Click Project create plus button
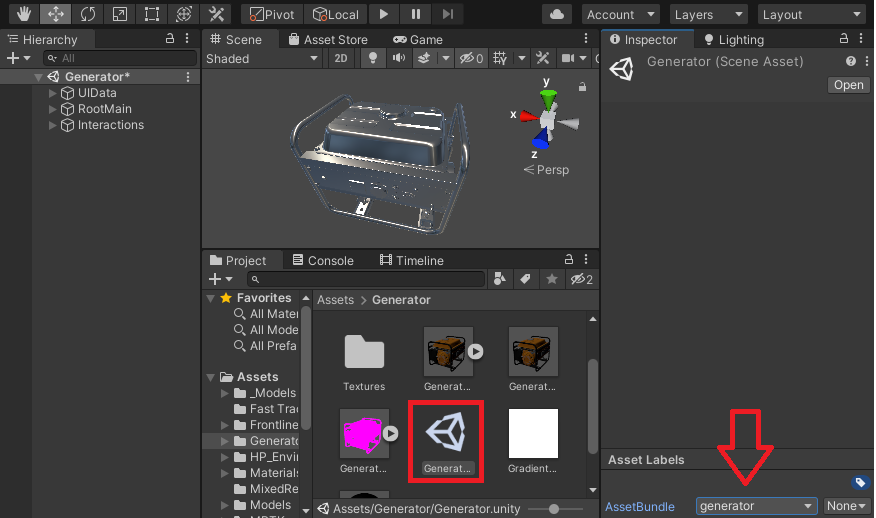876x518 pixels. click(221, 279)
